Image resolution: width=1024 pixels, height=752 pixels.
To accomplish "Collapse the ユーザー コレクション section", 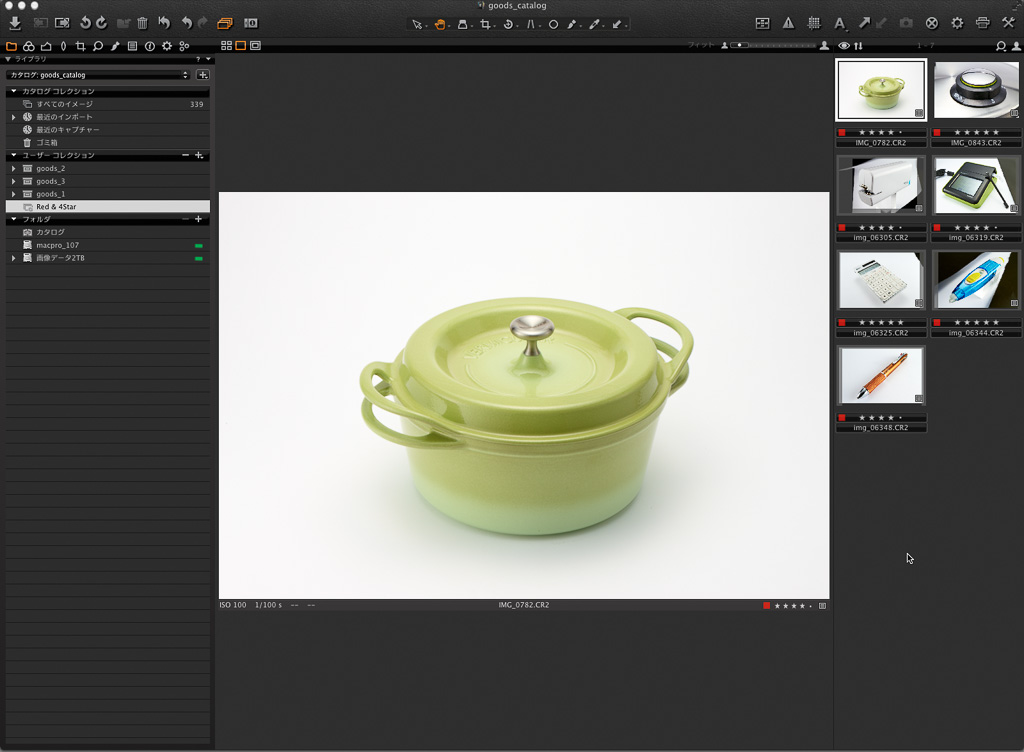I will click(x=14, y=155).
